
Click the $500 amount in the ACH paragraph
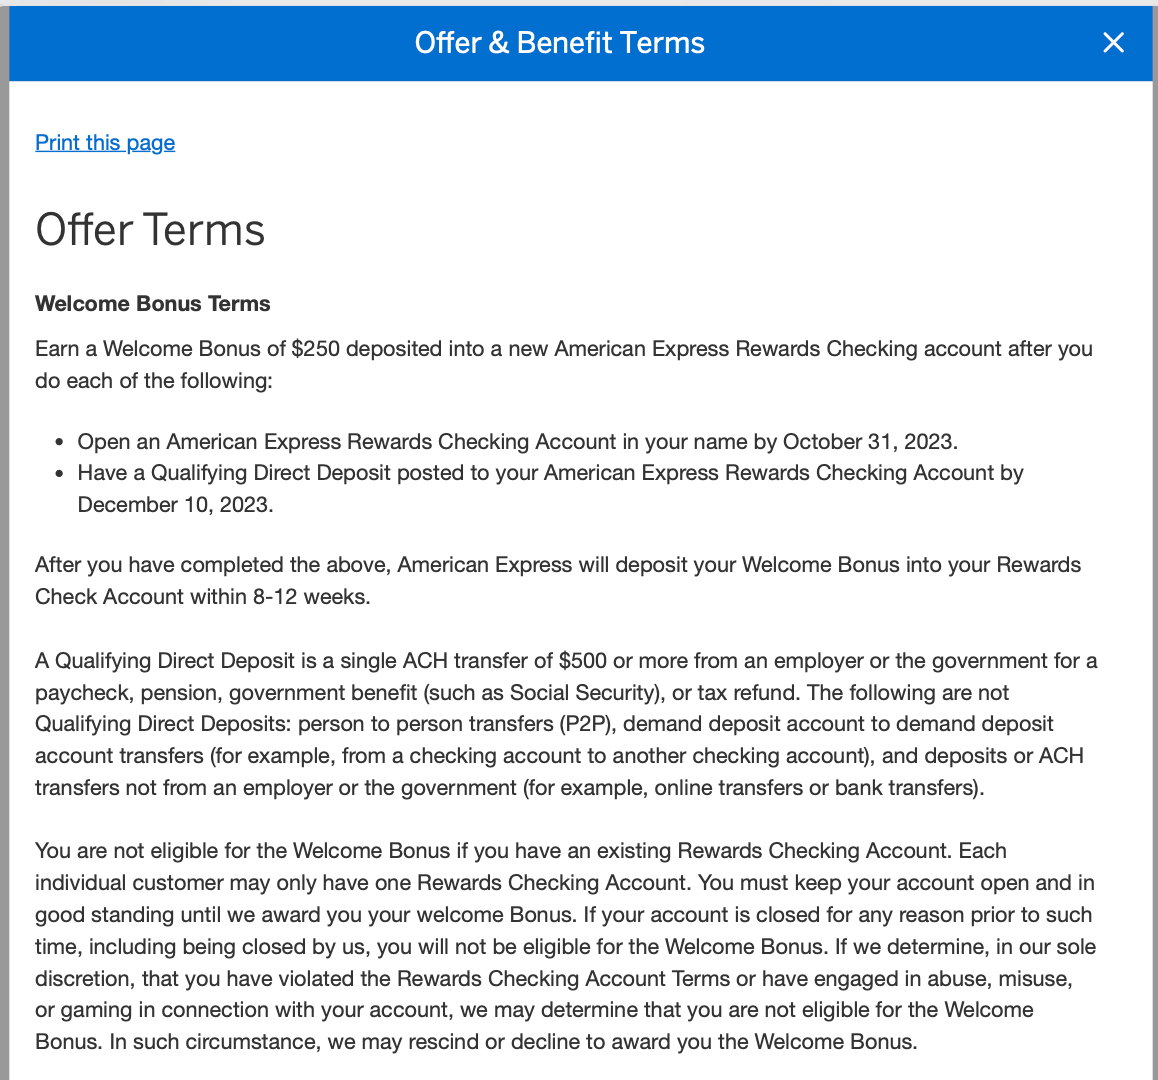tap(583, 661)
